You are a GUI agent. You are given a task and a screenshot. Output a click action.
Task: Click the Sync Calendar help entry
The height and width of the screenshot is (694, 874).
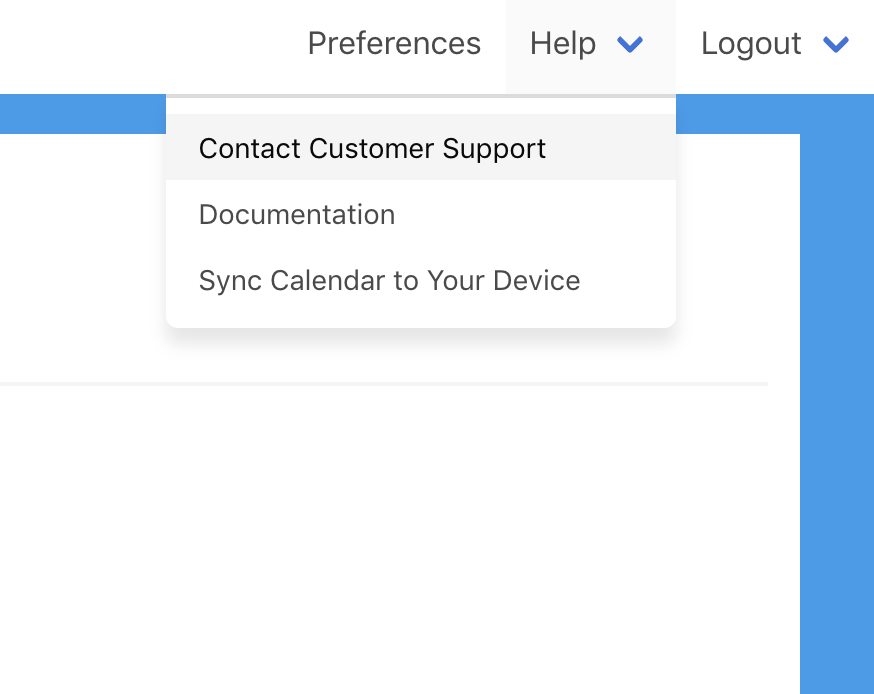tap(389, 281)
